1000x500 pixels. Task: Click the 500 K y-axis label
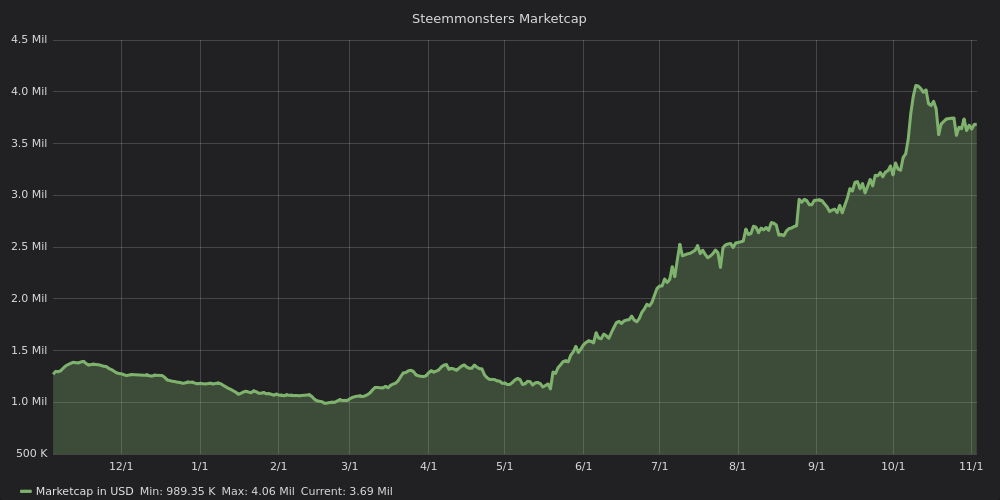[31, 453]
